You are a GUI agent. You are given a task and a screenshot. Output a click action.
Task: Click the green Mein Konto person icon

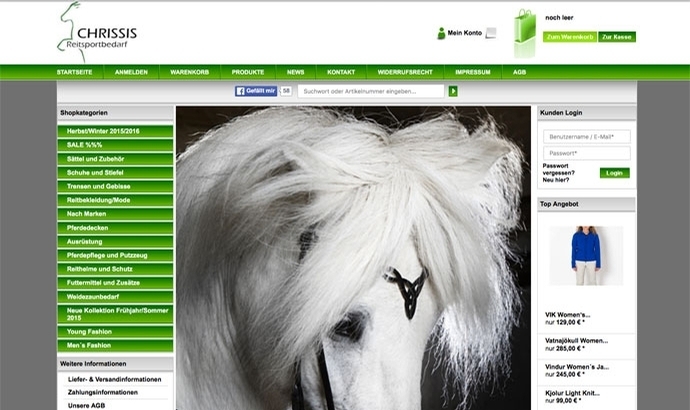click(441, 33)
